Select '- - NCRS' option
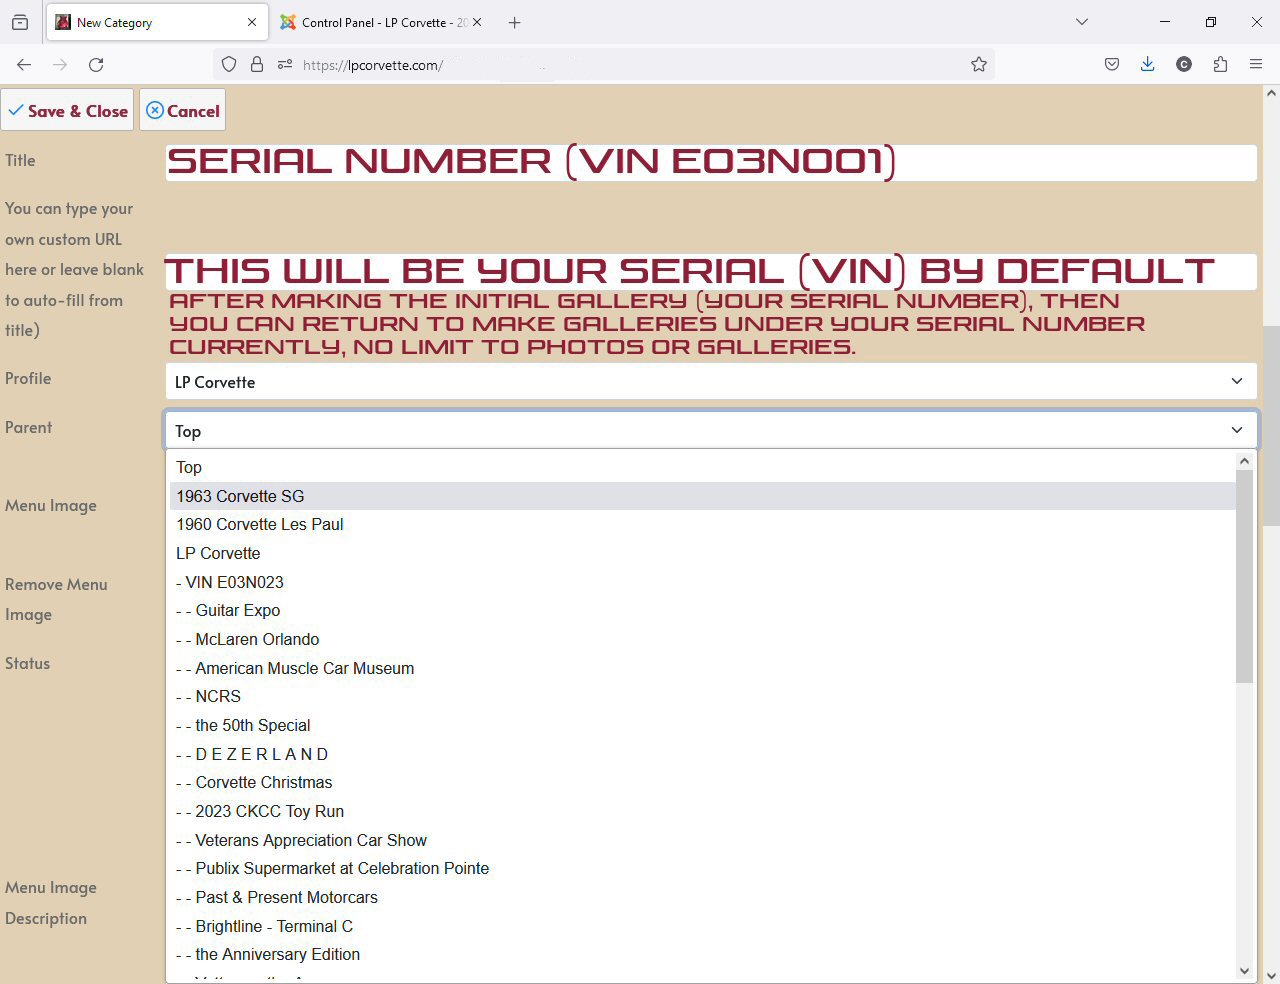Viewport: 1280px width, 984px height. (x=703, y=696)
